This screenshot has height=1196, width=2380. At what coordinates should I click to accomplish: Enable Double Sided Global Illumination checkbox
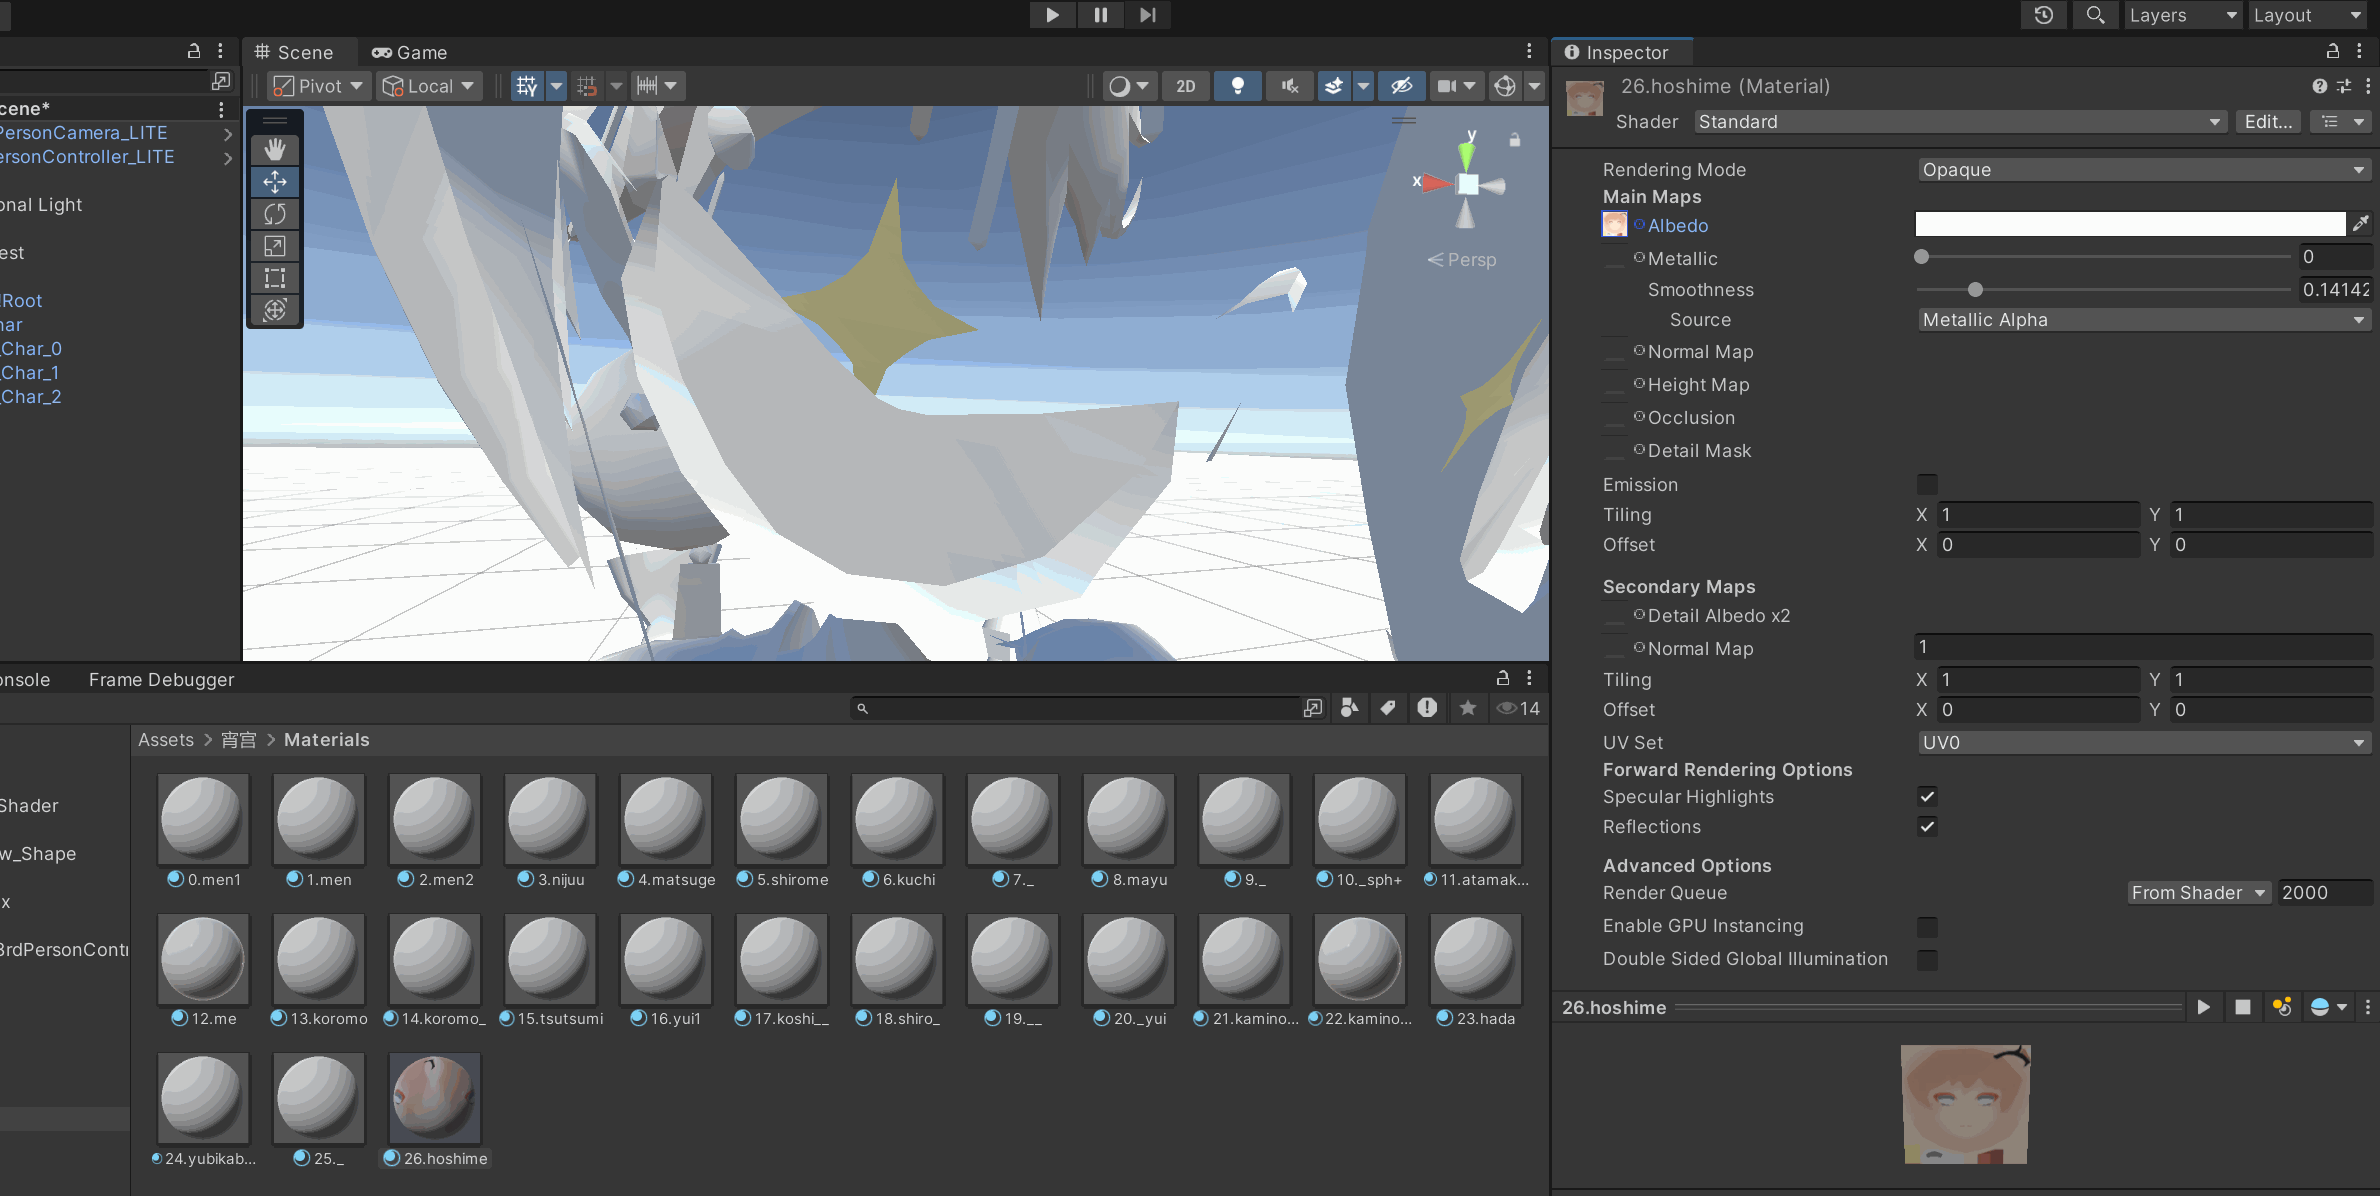1927,959
